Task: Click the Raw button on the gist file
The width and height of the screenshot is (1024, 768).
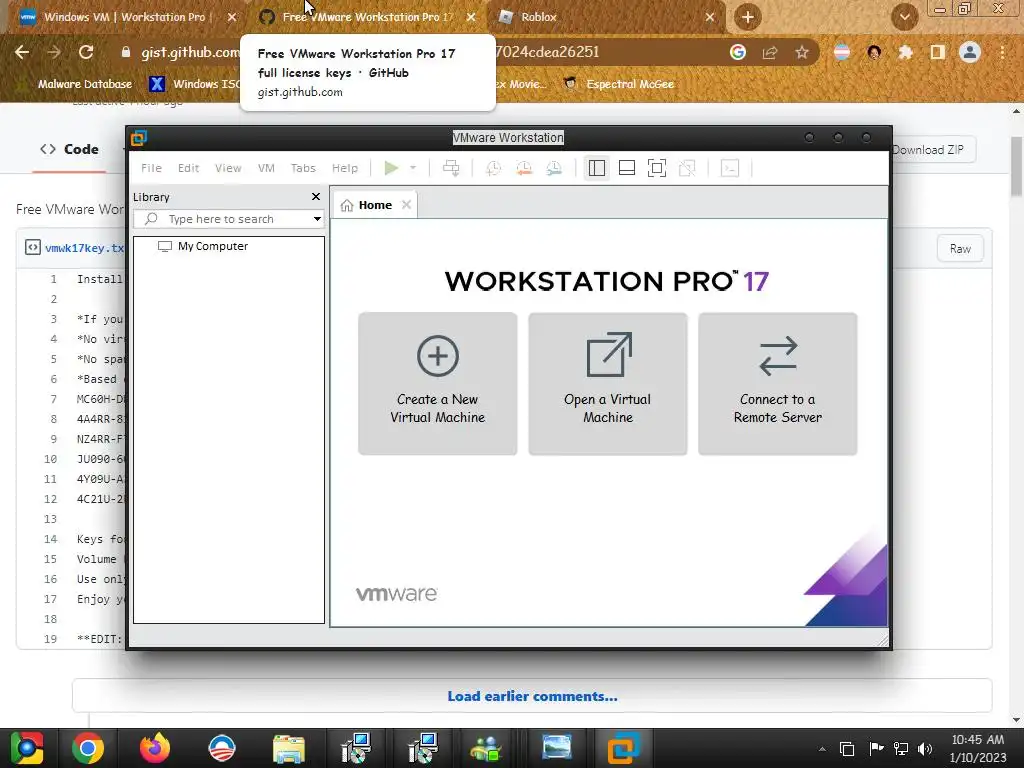Action: (960, 248)
